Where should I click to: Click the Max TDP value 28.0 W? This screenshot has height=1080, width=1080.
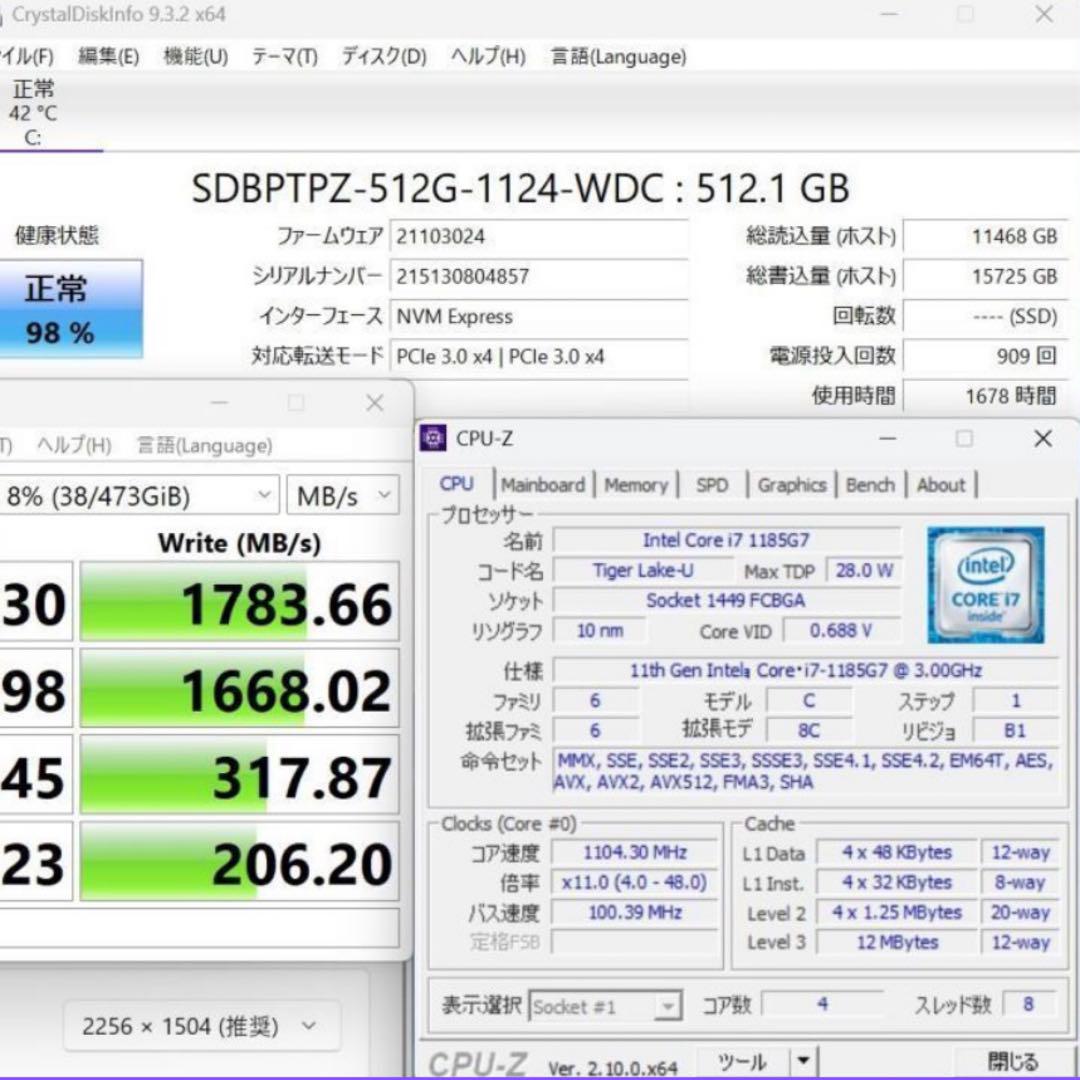pos(864,570)
